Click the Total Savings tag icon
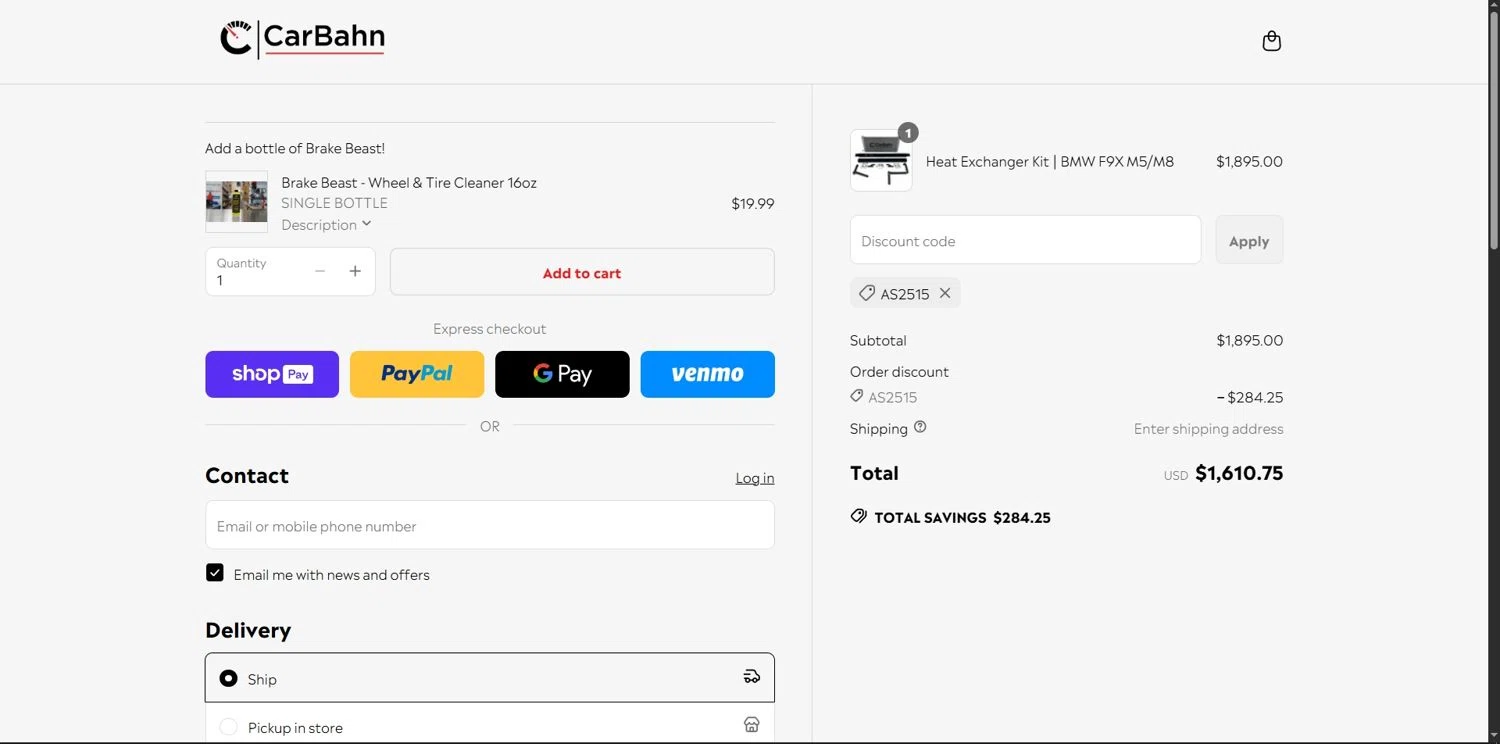 click(858, 516)
